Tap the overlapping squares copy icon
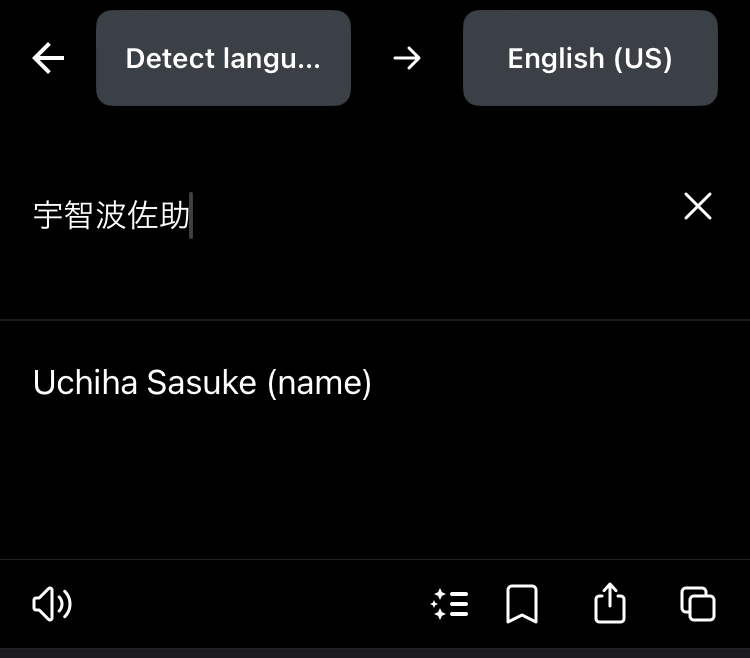This screenshot has height=658, width=750. (x=698, y=604)
